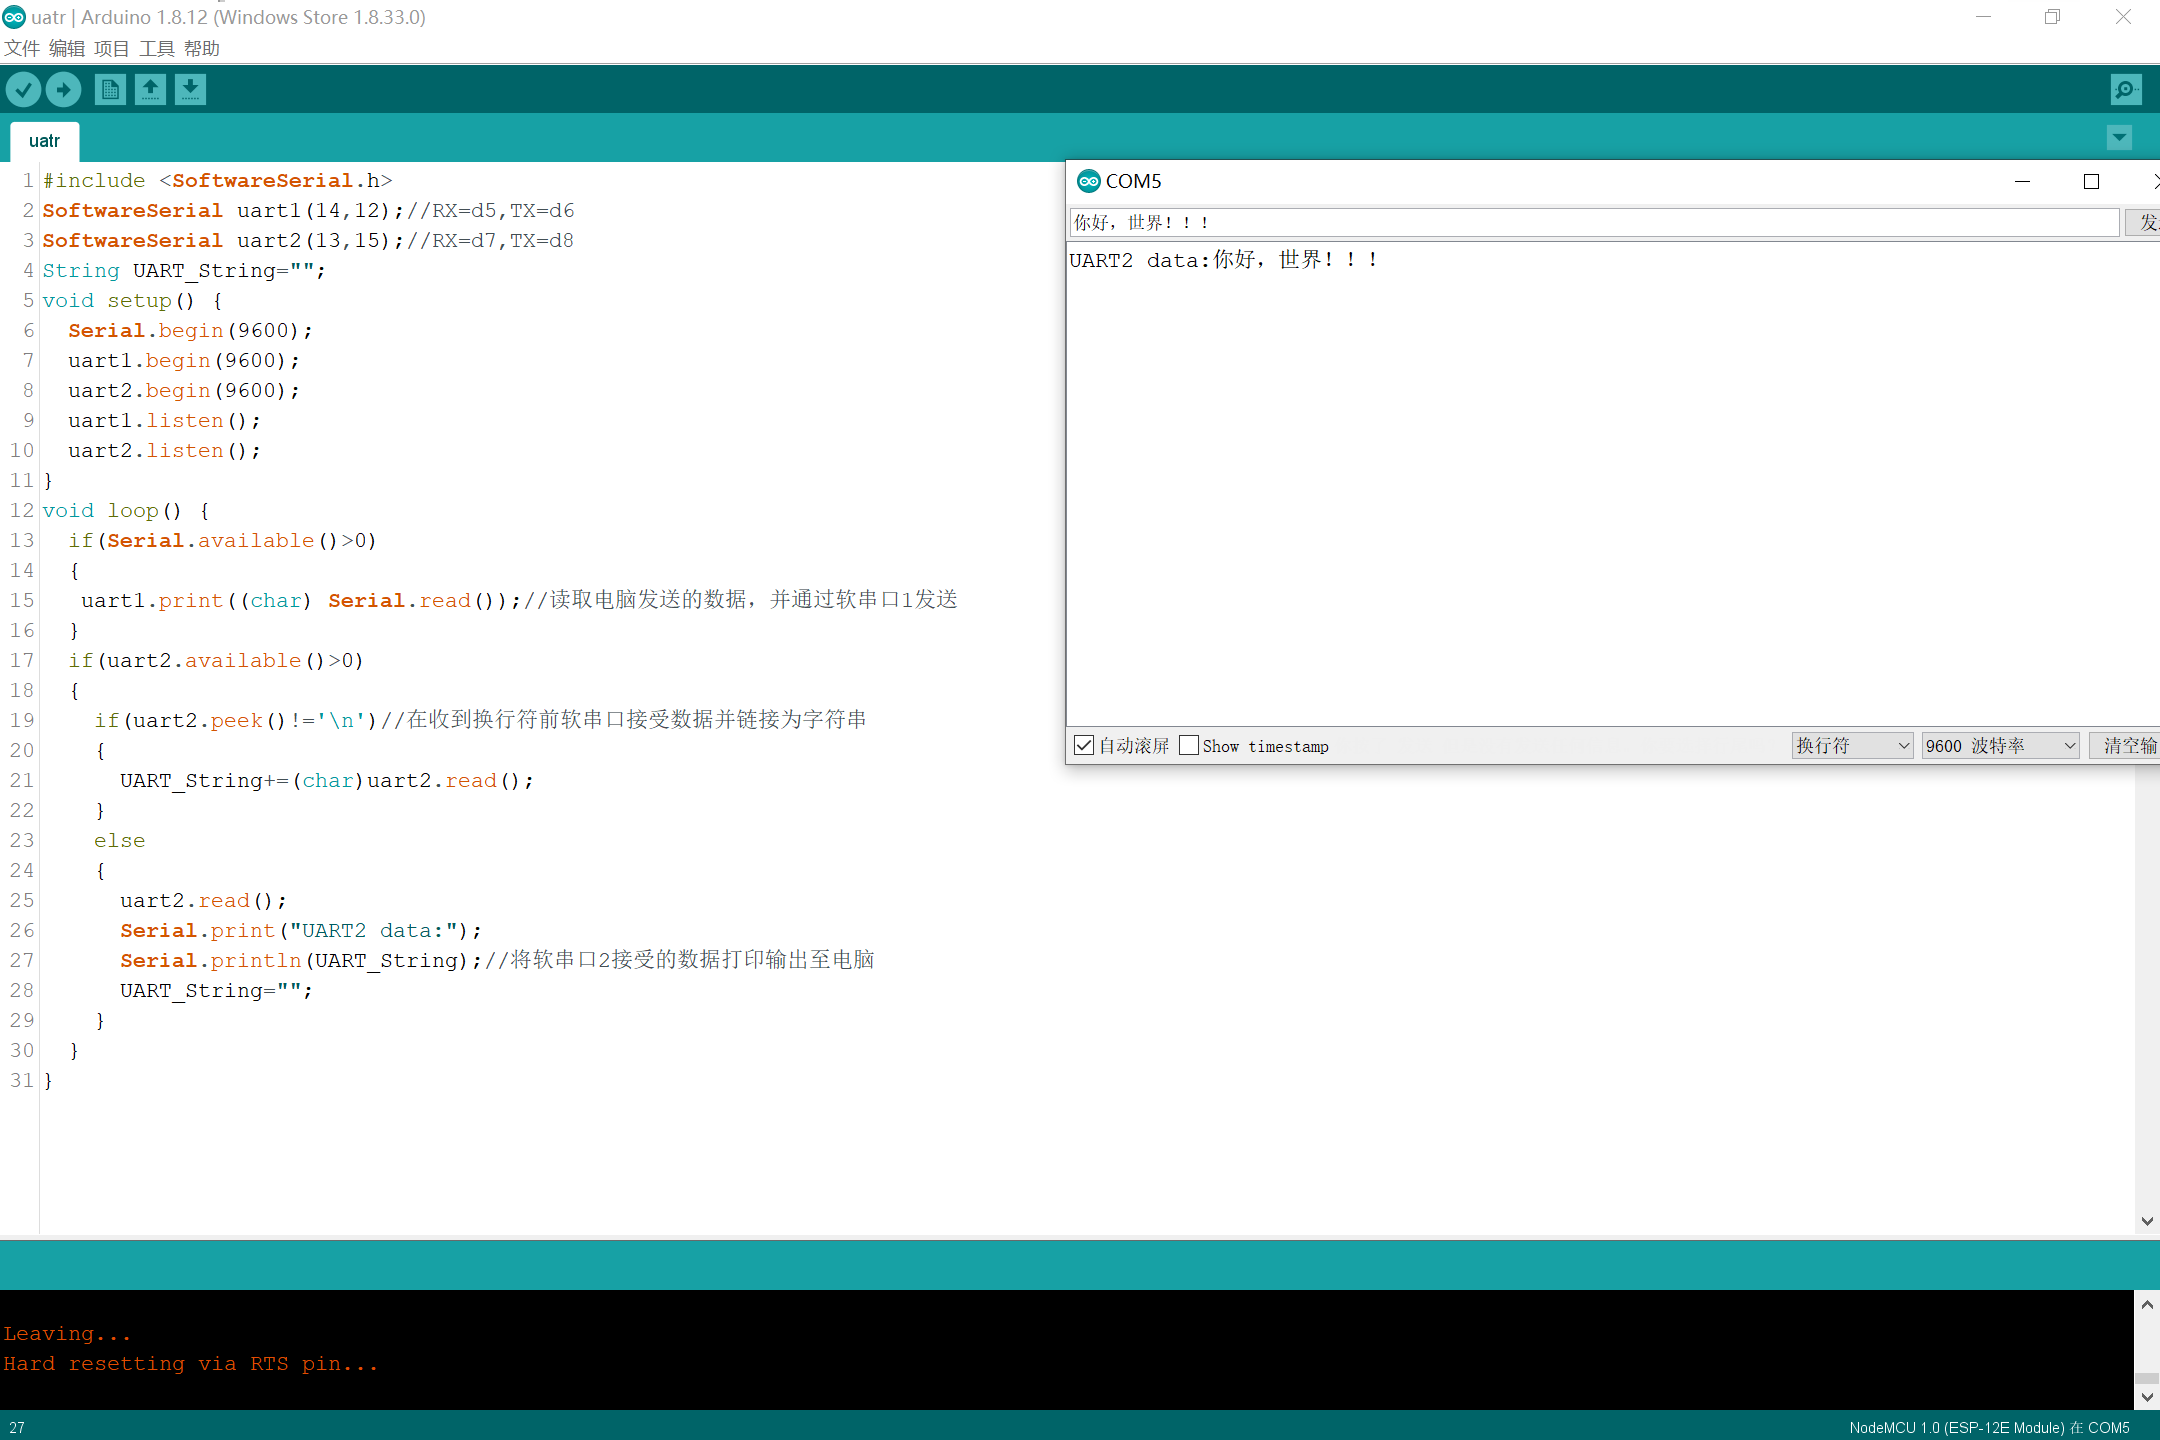Image resolution: width=2160 pixels, height=1440 pixels.
Task: Toggle the 自动滚屏 autoscroll checkbox
Action: click(x=1084, y=745)
